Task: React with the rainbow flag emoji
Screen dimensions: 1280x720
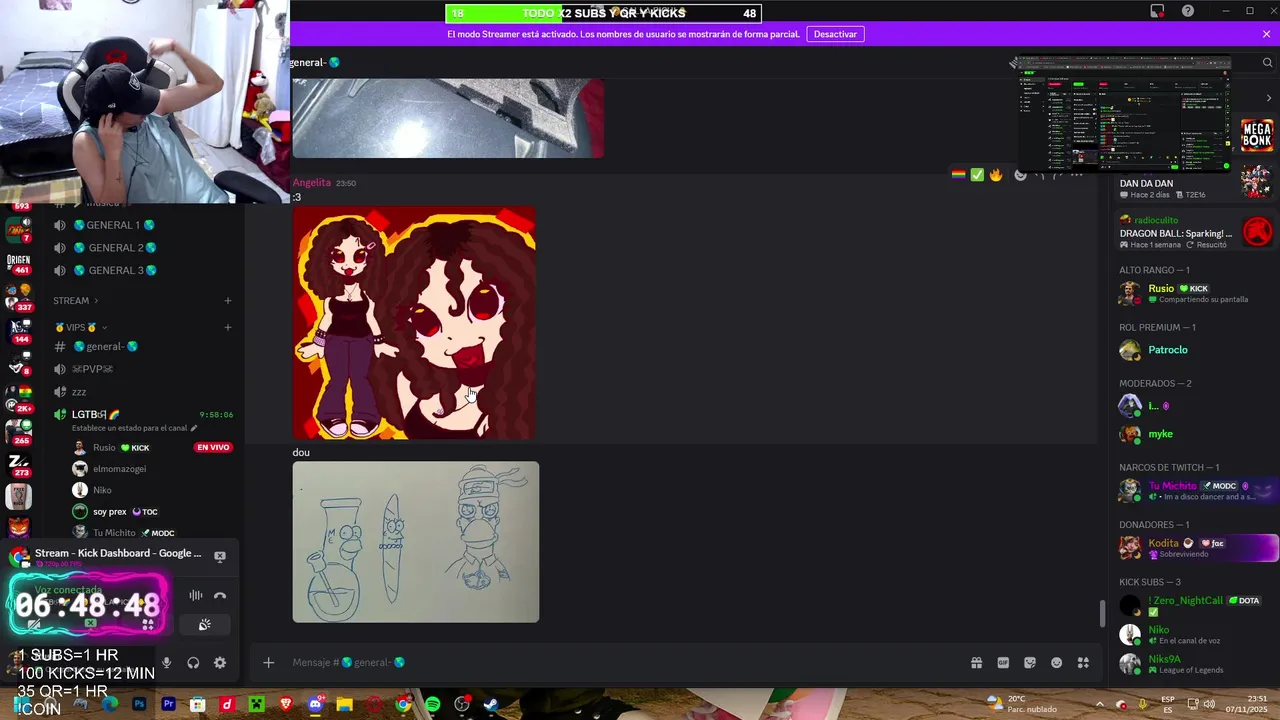Action: pyautogui.click(x=958, y=175)
